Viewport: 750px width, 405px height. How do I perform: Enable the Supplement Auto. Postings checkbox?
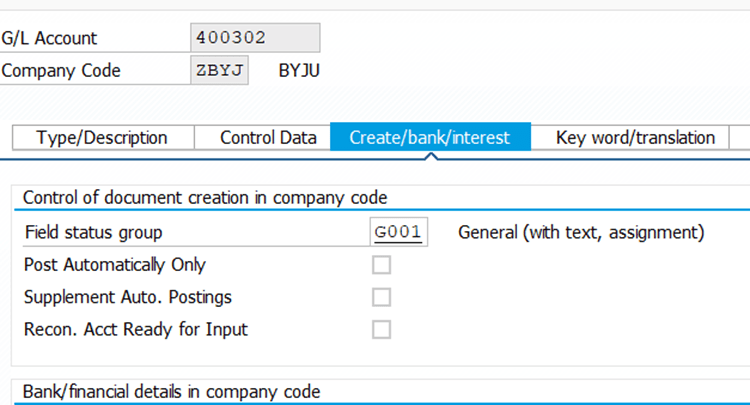click(381, 297)
